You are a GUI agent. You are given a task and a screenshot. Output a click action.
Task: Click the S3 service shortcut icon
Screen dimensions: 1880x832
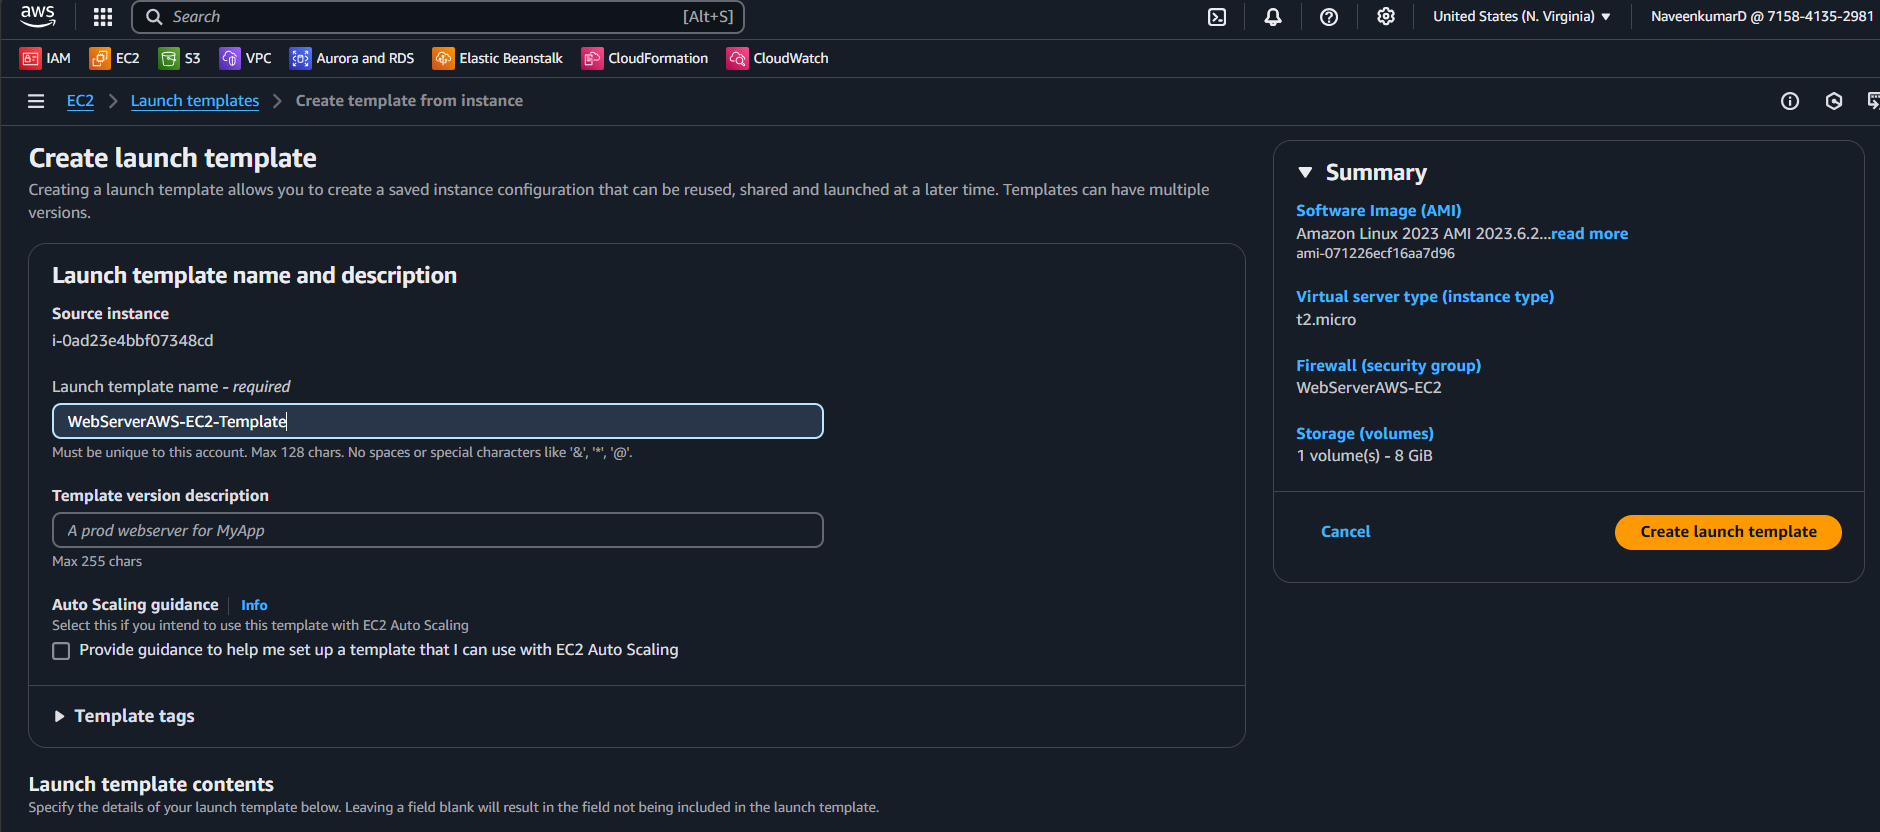point(169,59)
